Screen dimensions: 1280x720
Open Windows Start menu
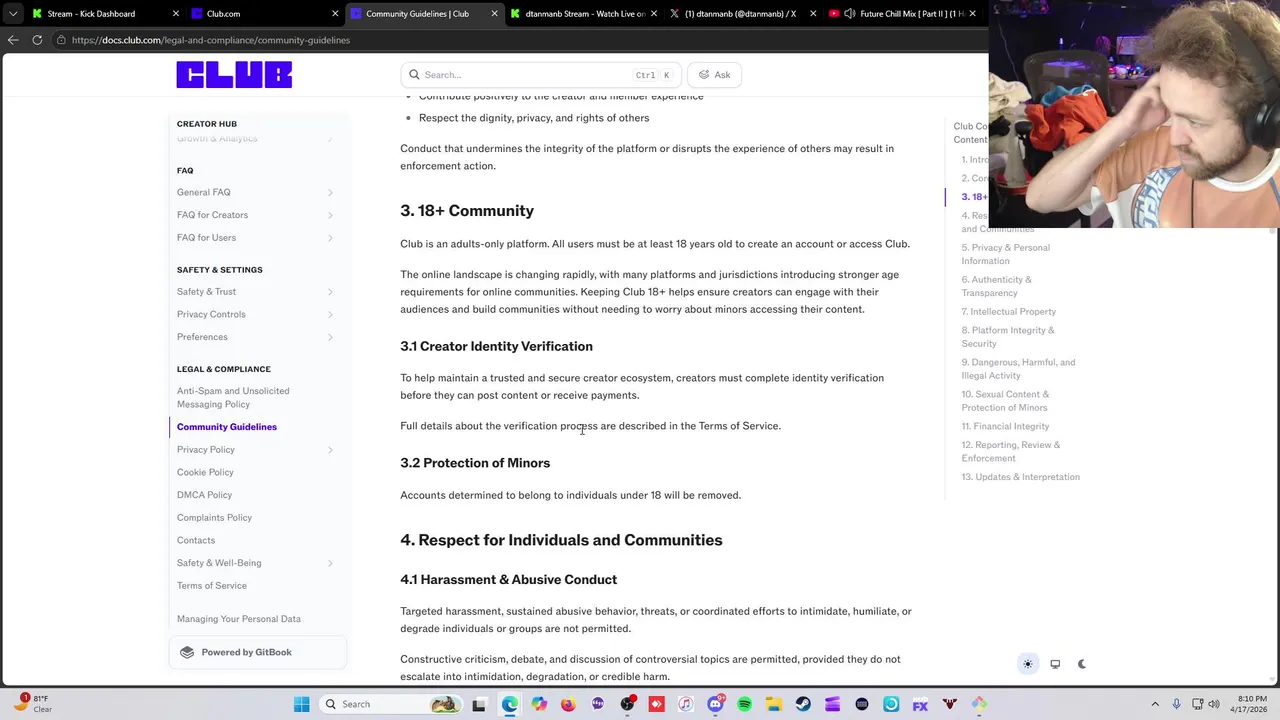(x=301, y=704)
